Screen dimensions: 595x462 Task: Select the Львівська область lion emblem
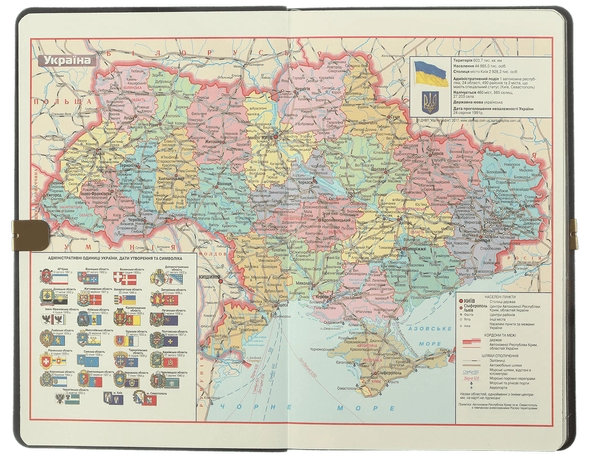[47, 339]
